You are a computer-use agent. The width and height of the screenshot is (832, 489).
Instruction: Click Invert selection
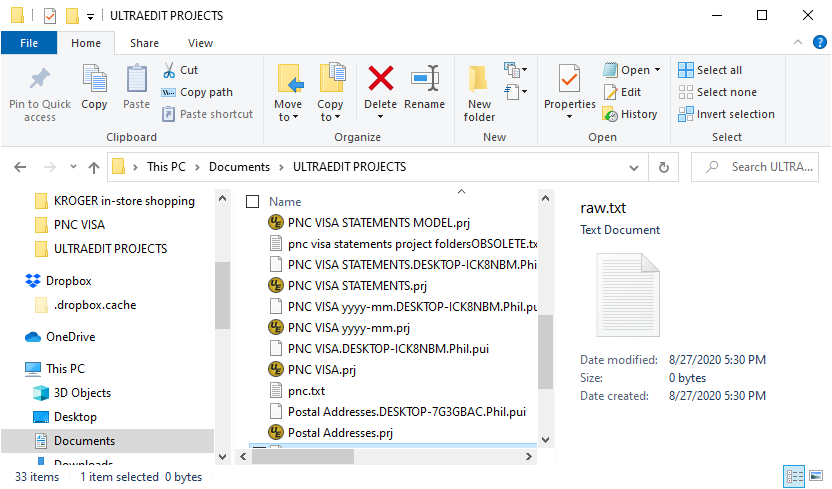tap(726, 114)
